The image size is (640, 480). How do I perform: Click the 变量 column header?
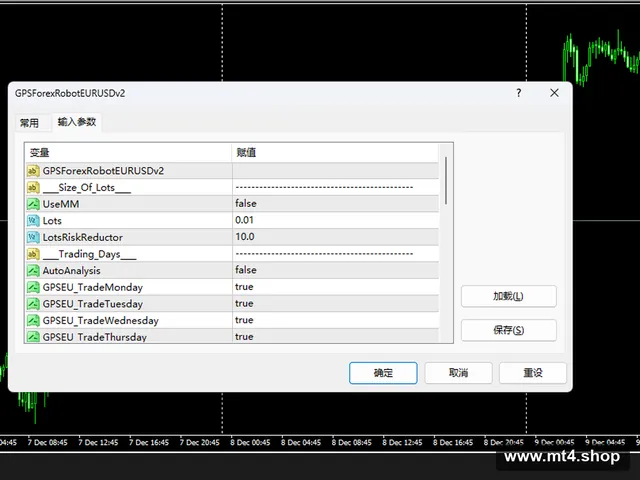128,153
